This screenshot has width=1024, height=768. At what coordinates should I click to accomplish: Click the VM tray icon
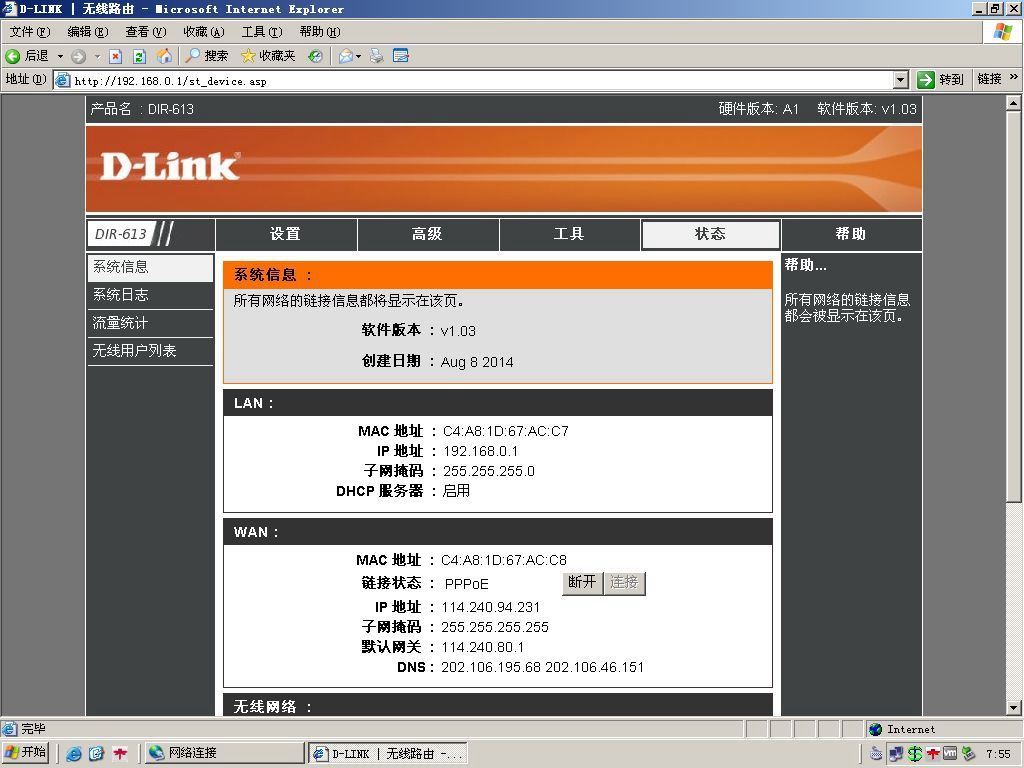[950, 754]
